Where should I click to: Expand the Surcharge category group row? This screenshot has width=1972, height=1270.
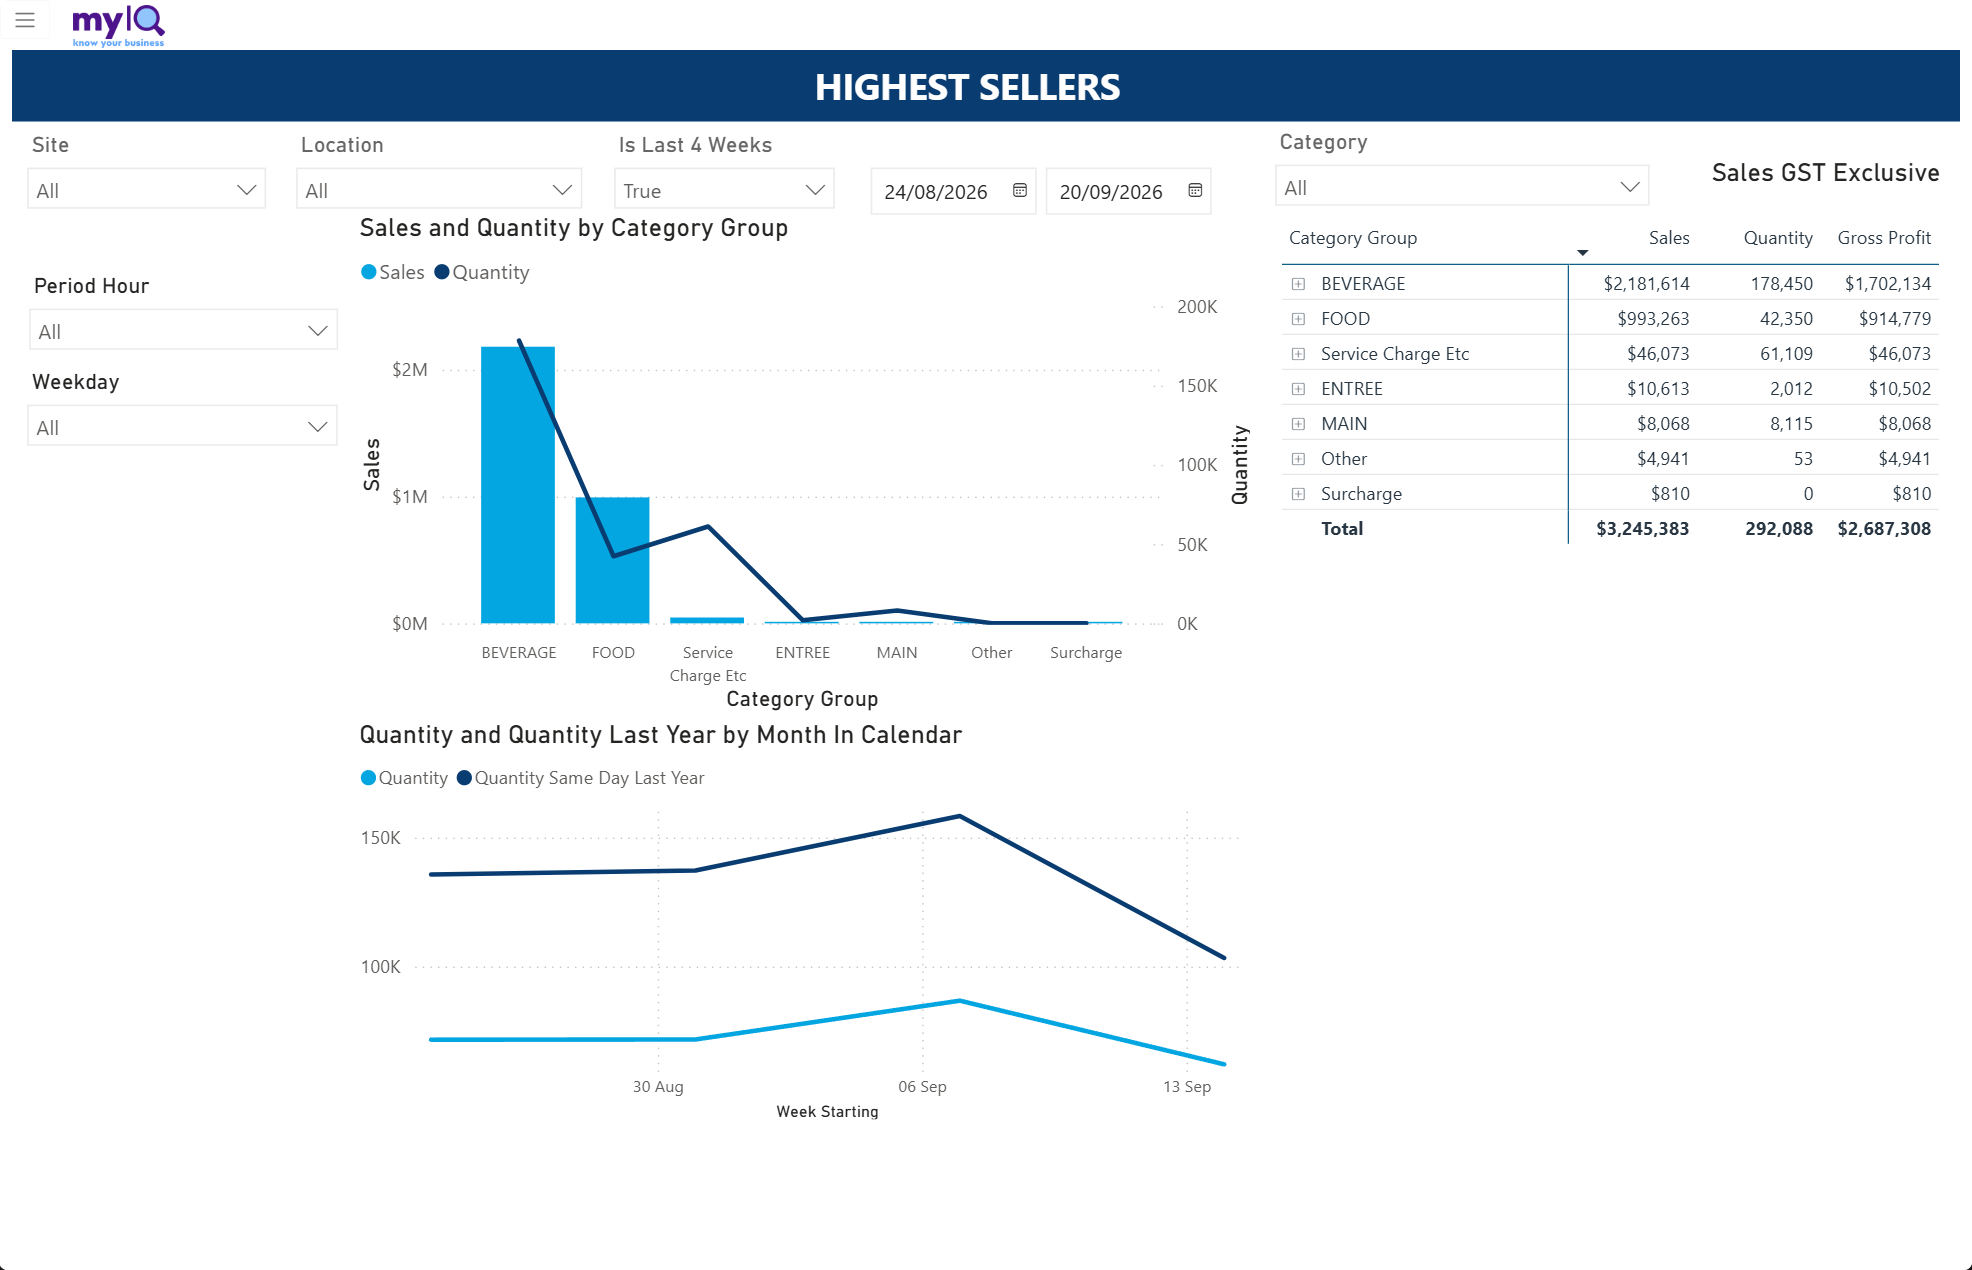coord(1298,494)
